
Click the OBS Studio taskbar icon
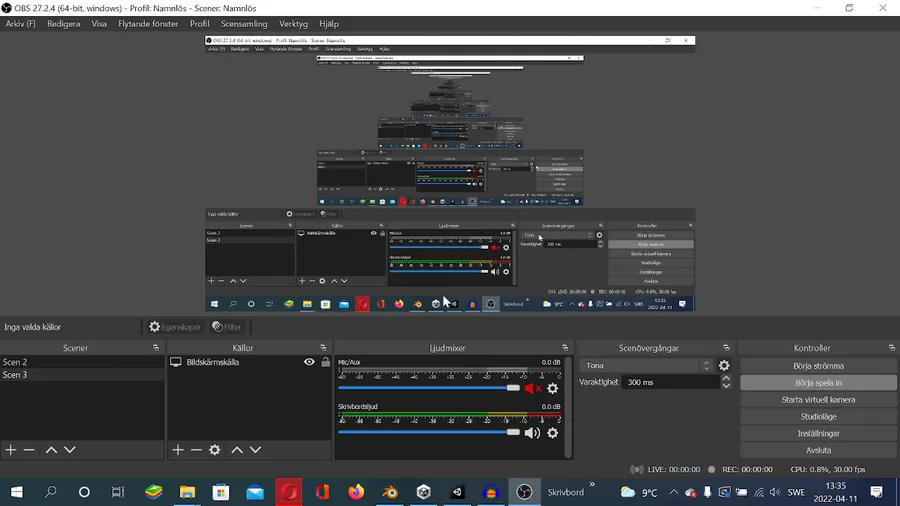pos(524,492)
